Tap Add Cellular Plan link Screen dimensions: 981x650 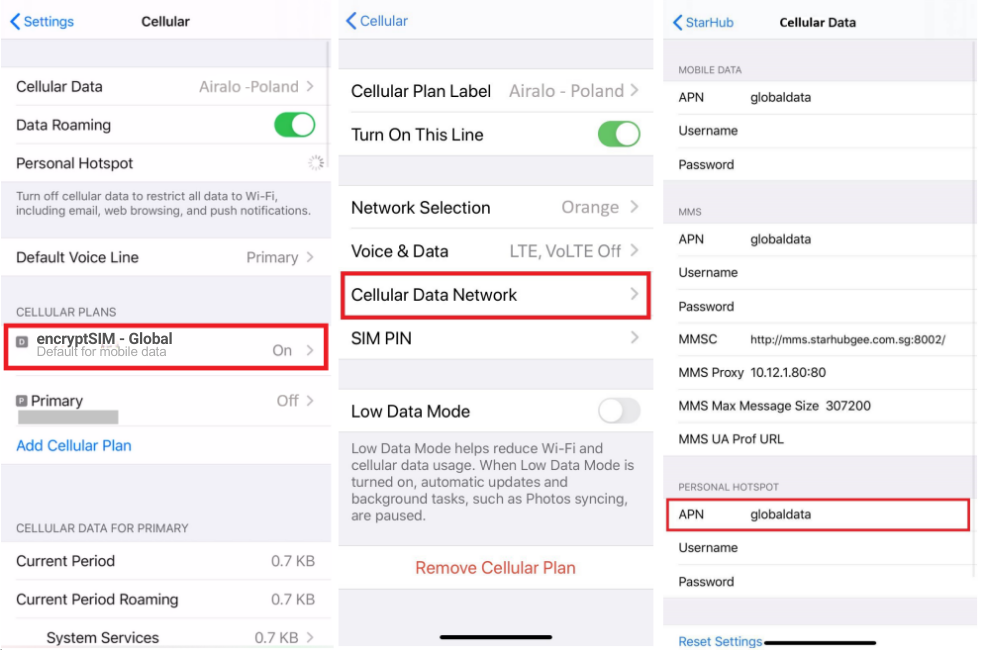(74, 445)
